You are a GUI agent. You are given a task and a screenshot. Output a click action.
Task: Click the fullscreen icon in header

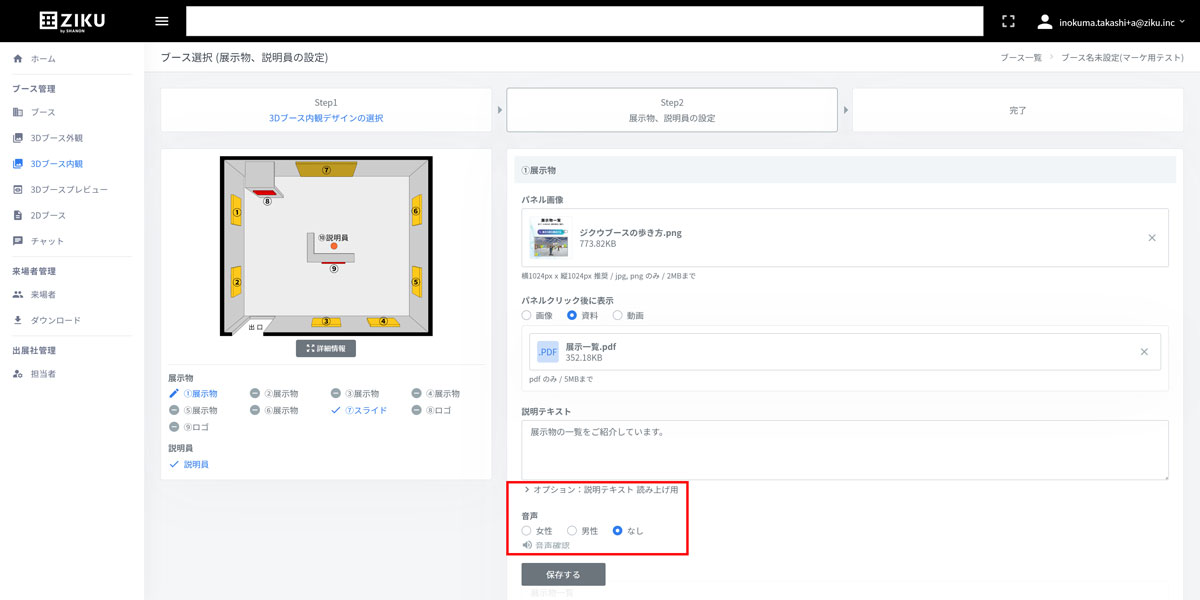[x=1008, y=21]
